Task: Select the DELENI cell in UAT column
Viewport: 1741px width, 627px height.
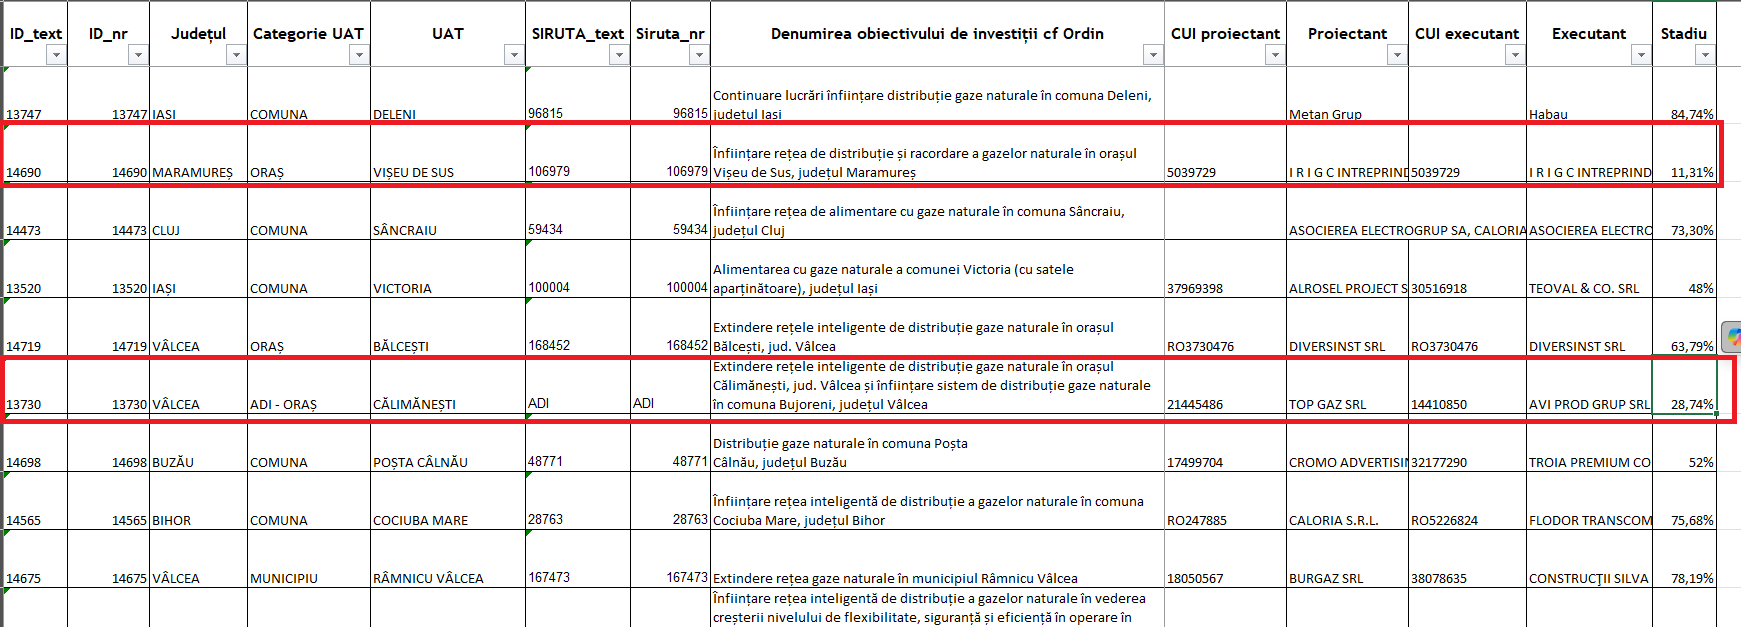Action: [448, 95]
